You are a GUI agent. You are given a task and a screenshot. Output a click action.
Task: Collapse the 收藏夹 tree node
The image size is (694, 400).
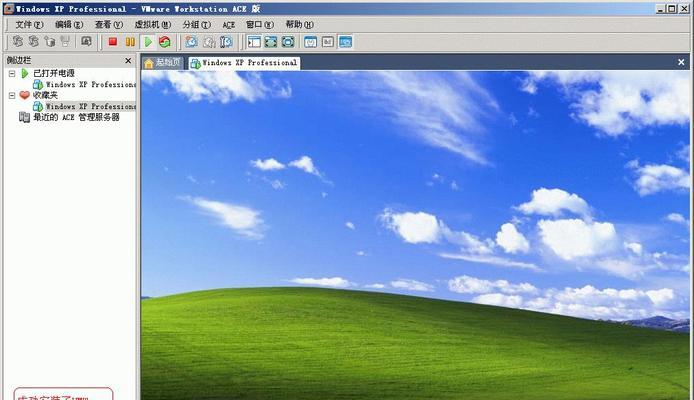(12, 95)
